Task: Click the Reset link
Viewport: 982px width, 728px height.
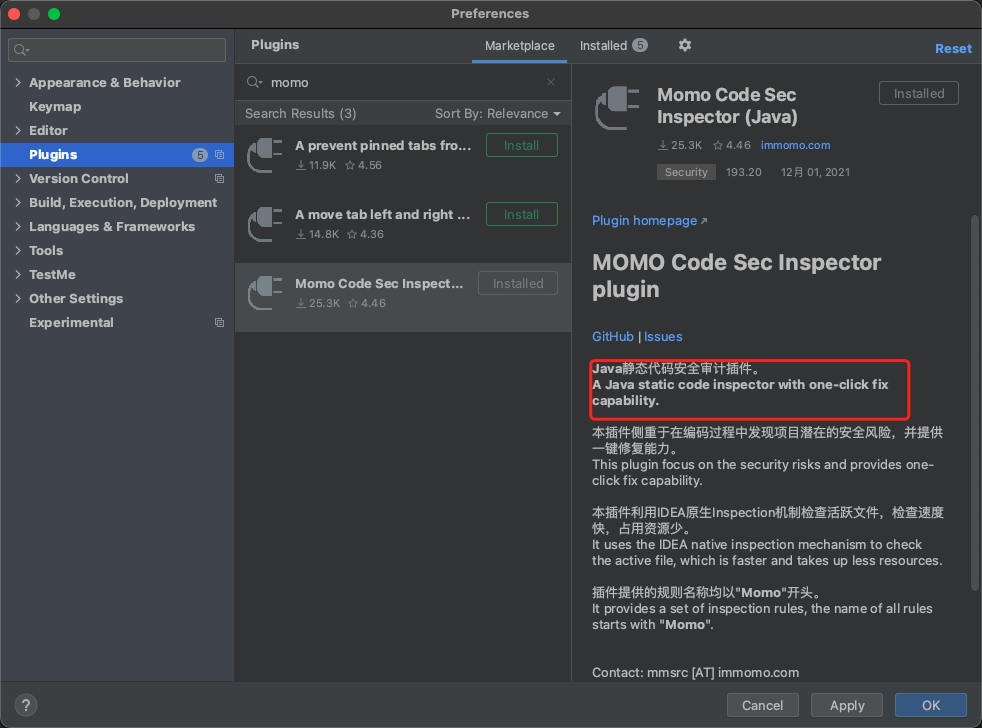Action: 953,49
